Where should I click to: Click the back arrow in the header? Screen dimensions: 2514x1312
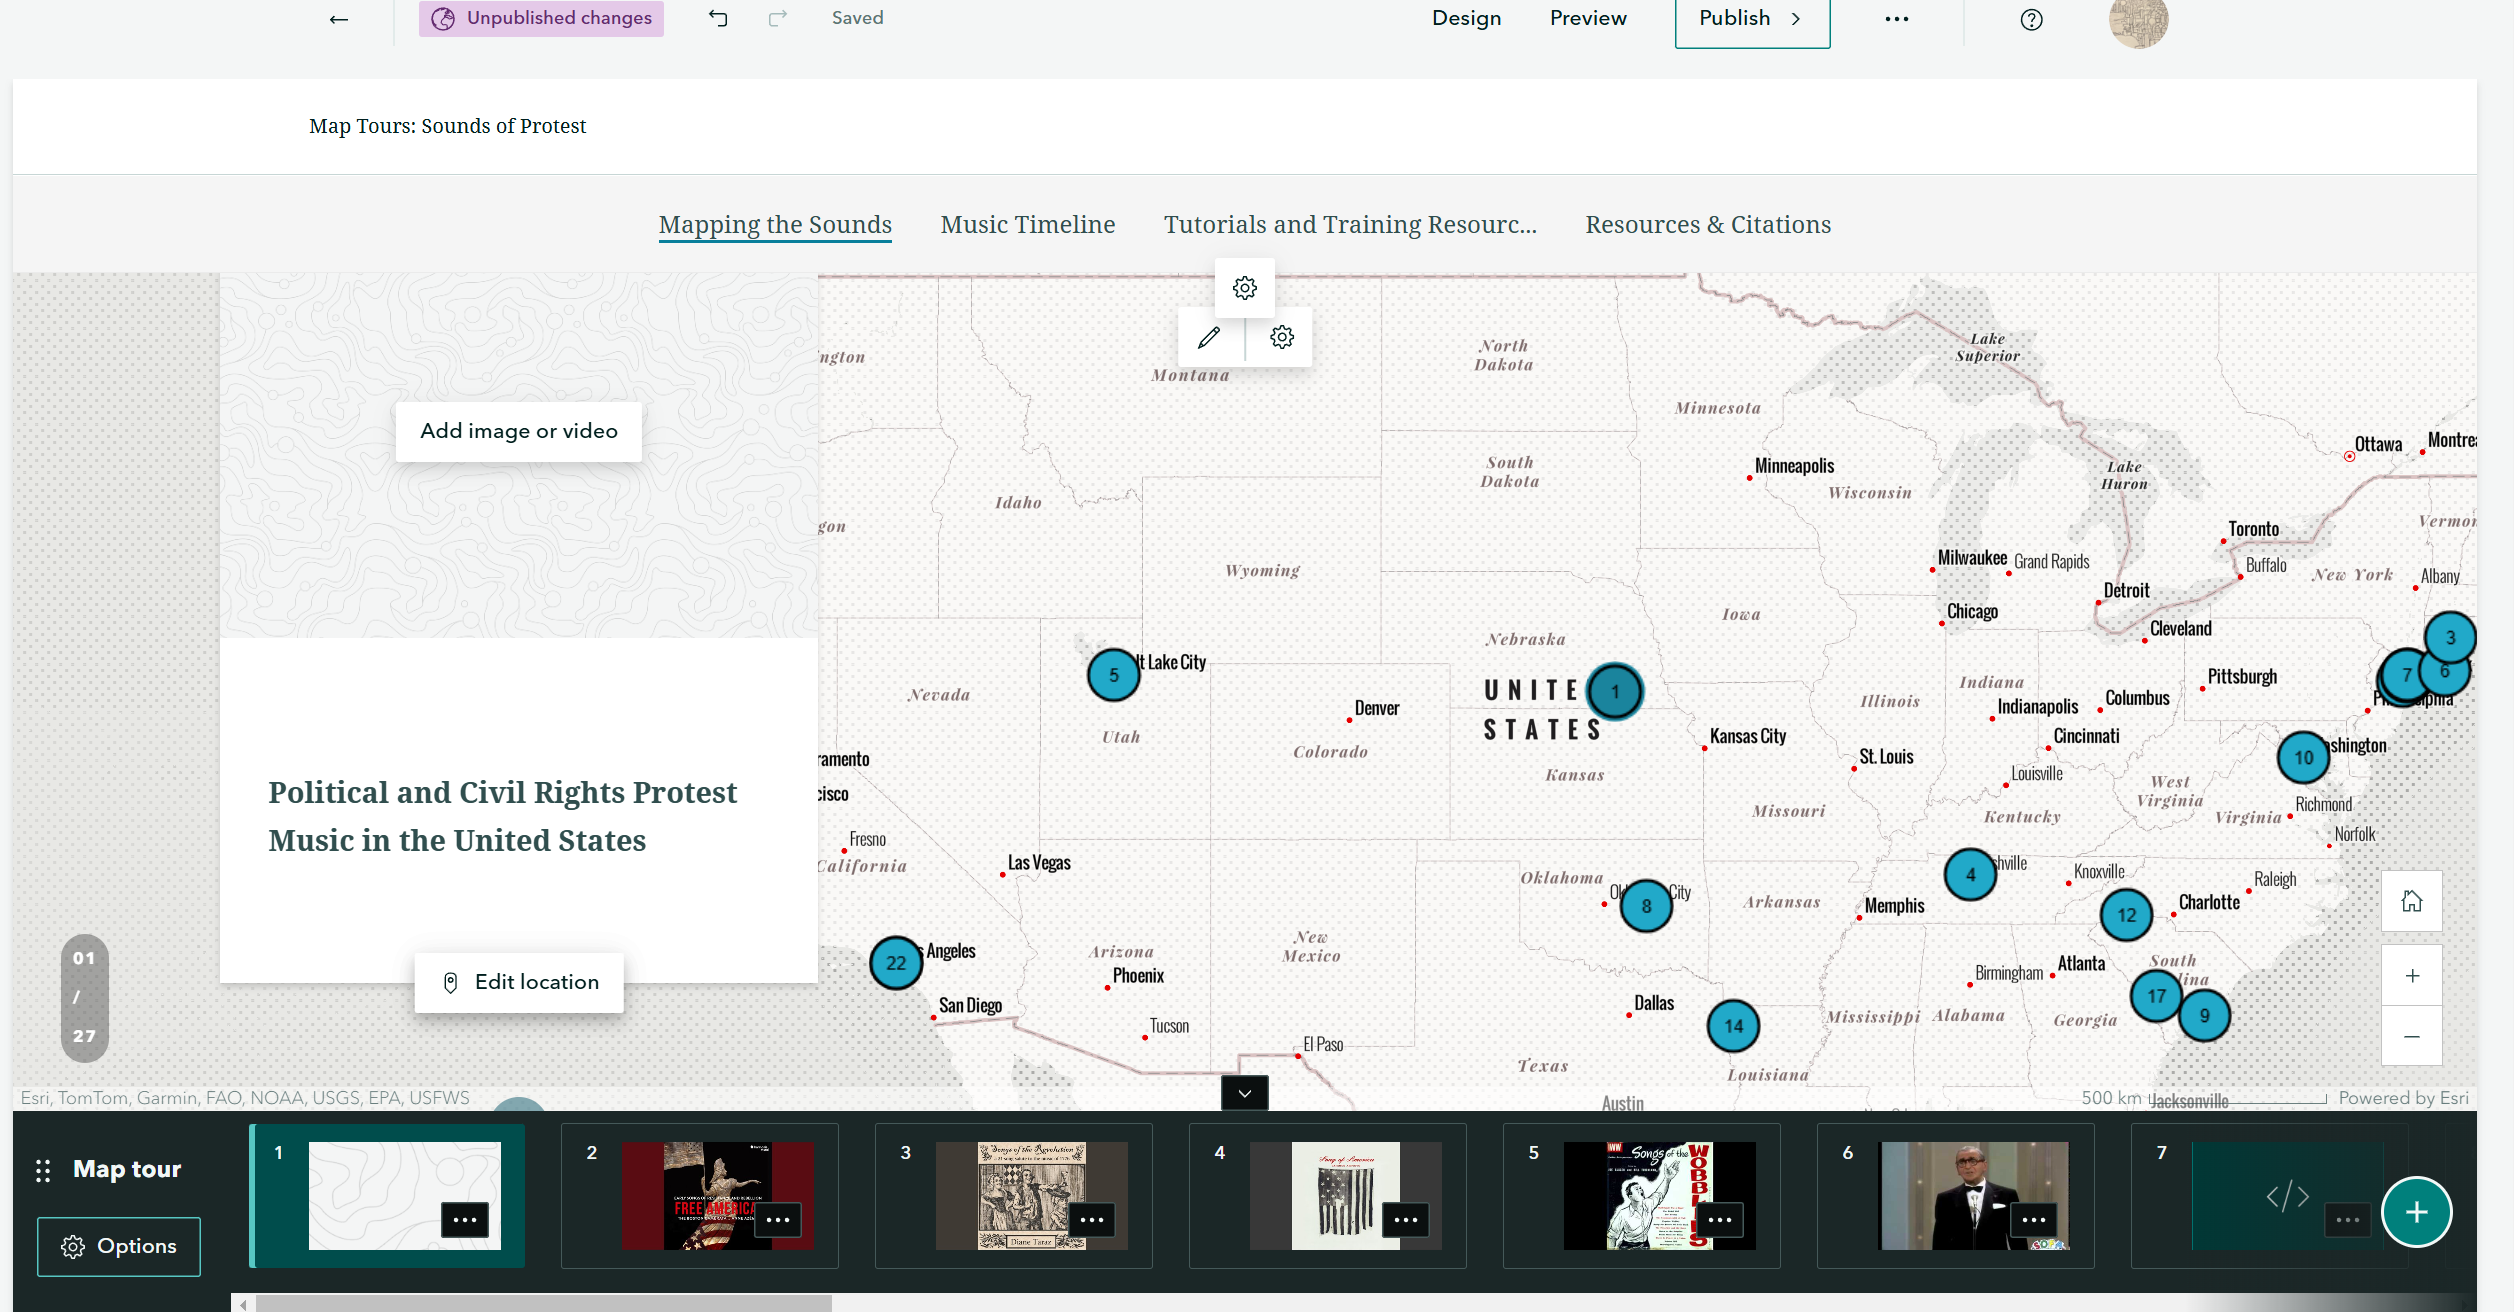(338, 19)
